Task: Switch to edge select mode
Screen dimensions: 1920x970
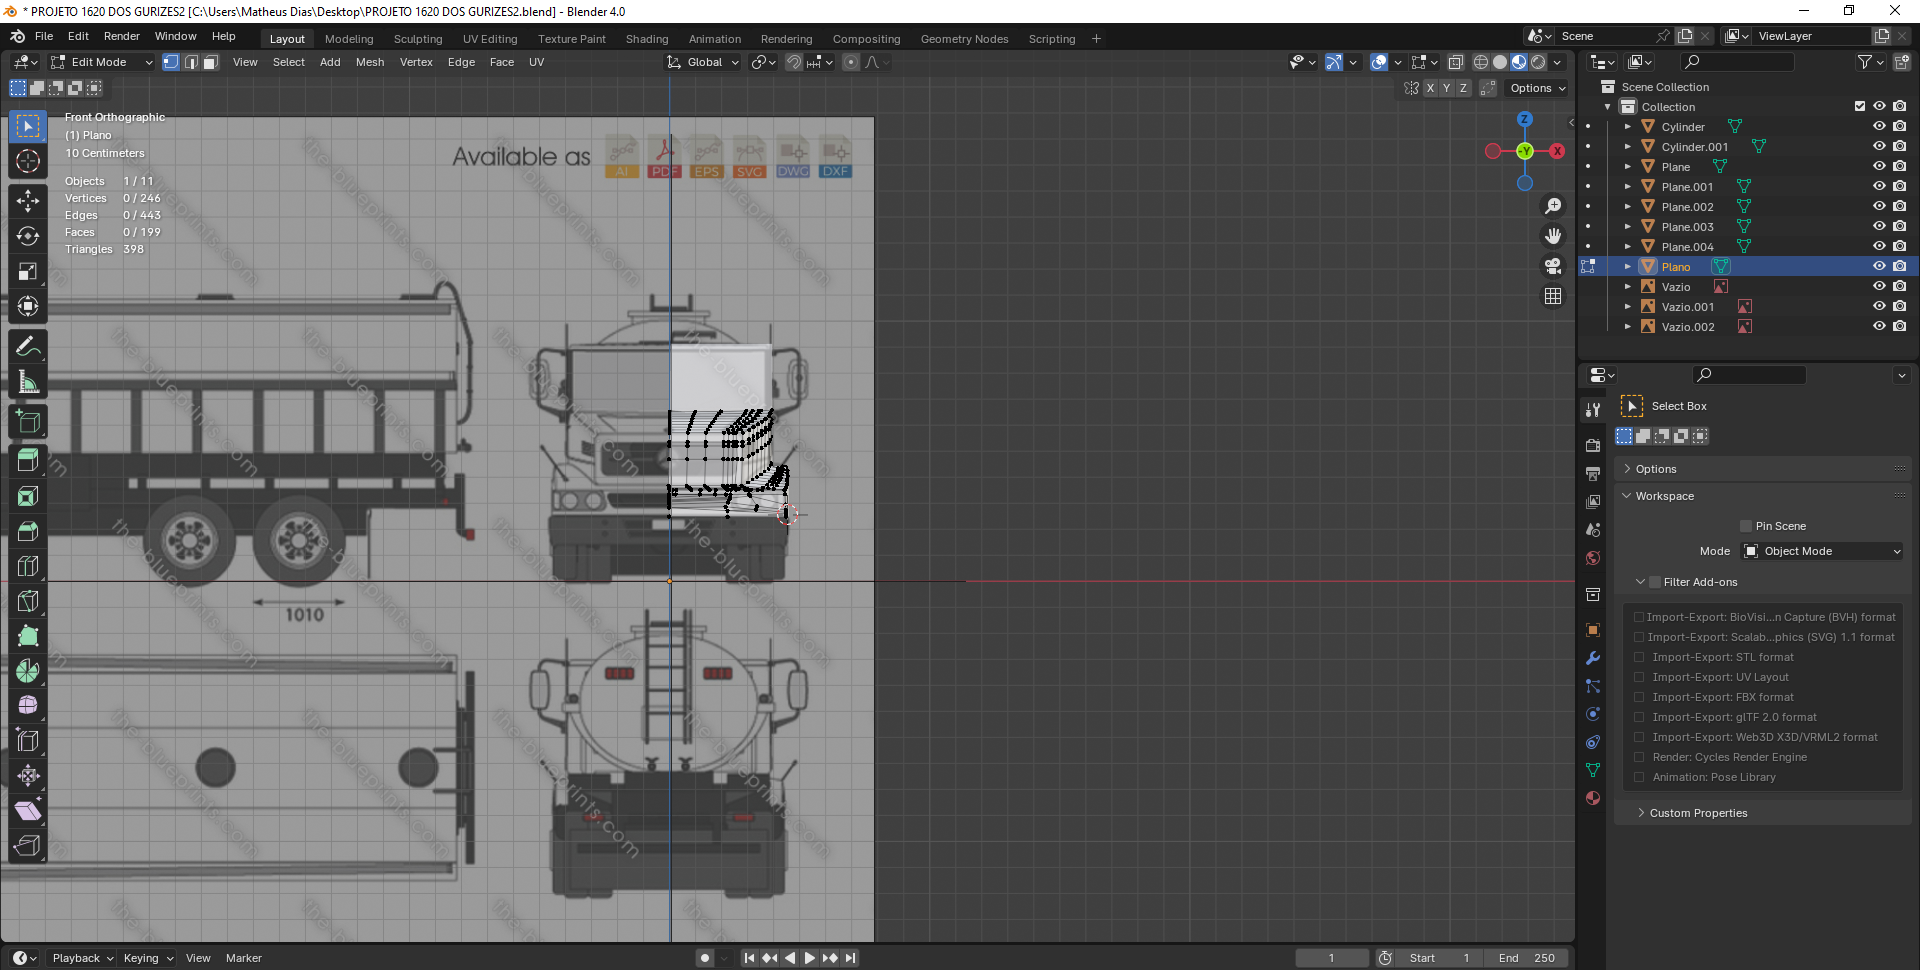Action: click(x=191, y=62)
